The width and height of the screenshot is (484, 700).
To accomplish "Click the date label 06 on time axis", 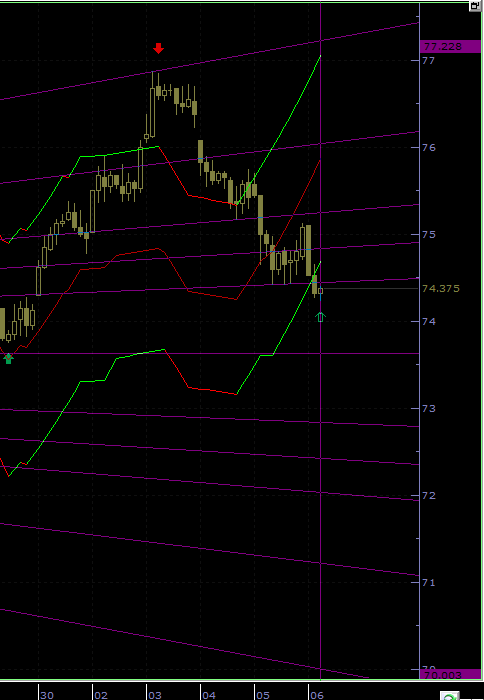I will (317, 695).
